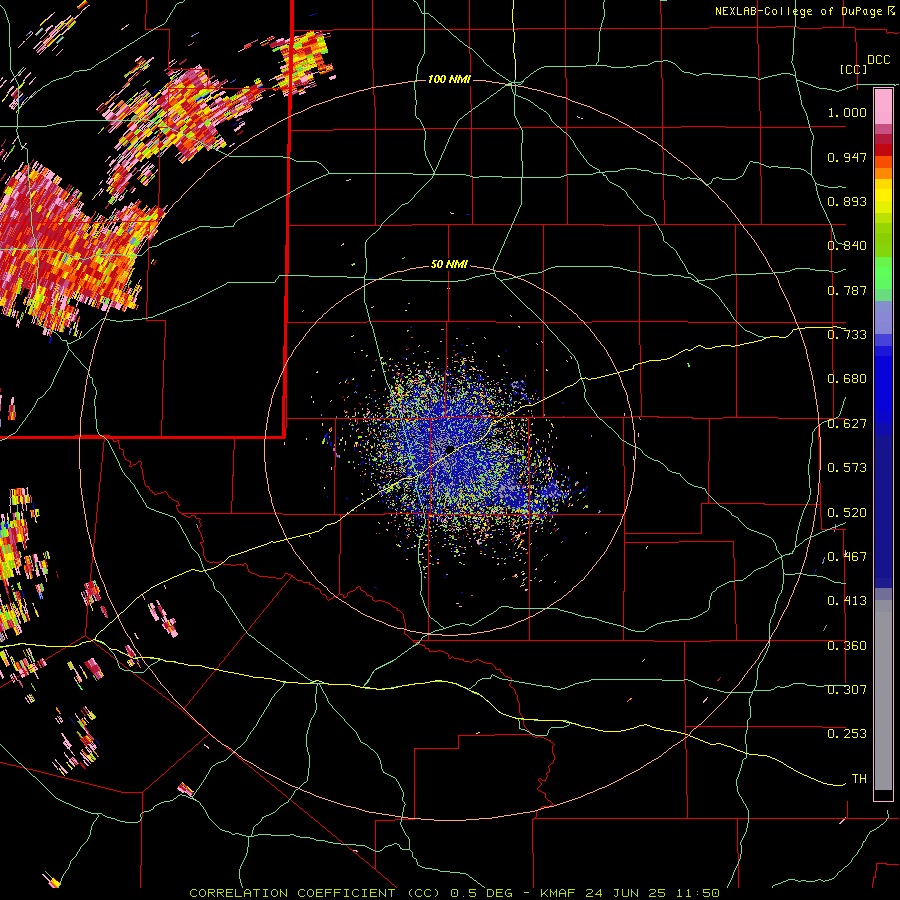
Task: Click the 100 NMI range ring label
Action: [449, 79]
